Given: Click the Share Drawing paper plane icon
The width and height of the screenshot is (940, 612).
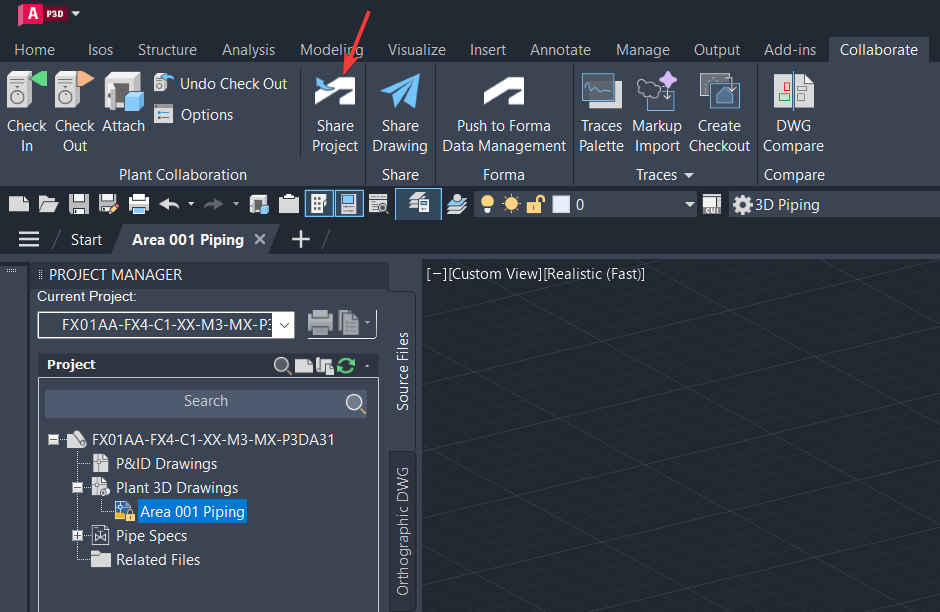Looking at the screenshot, I should [x=400, y=91].
